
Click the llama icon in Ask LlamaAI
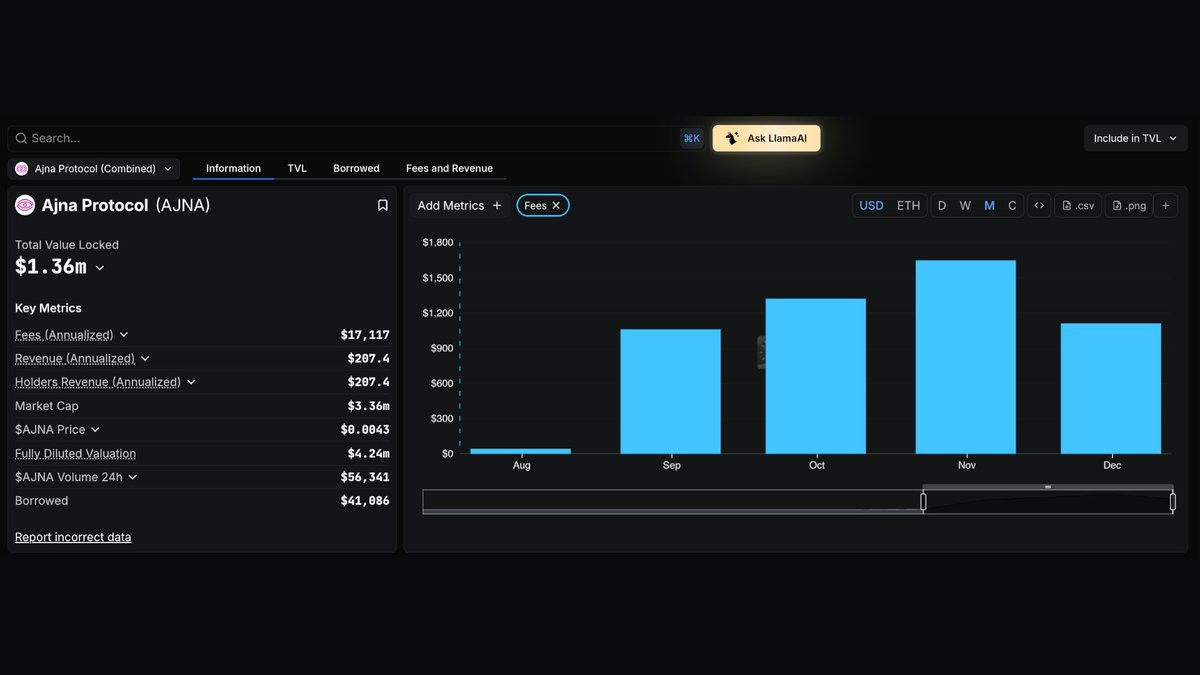pos(732,138)
